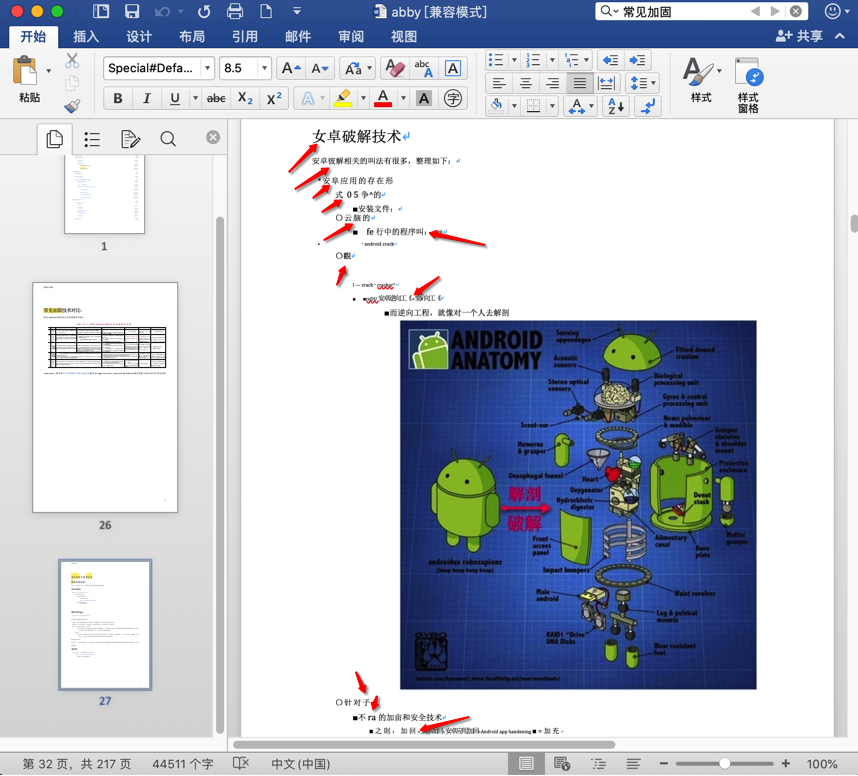Click the Print icon in title bar
Viewport: 858px width, 776px height.
click(235, 11)
